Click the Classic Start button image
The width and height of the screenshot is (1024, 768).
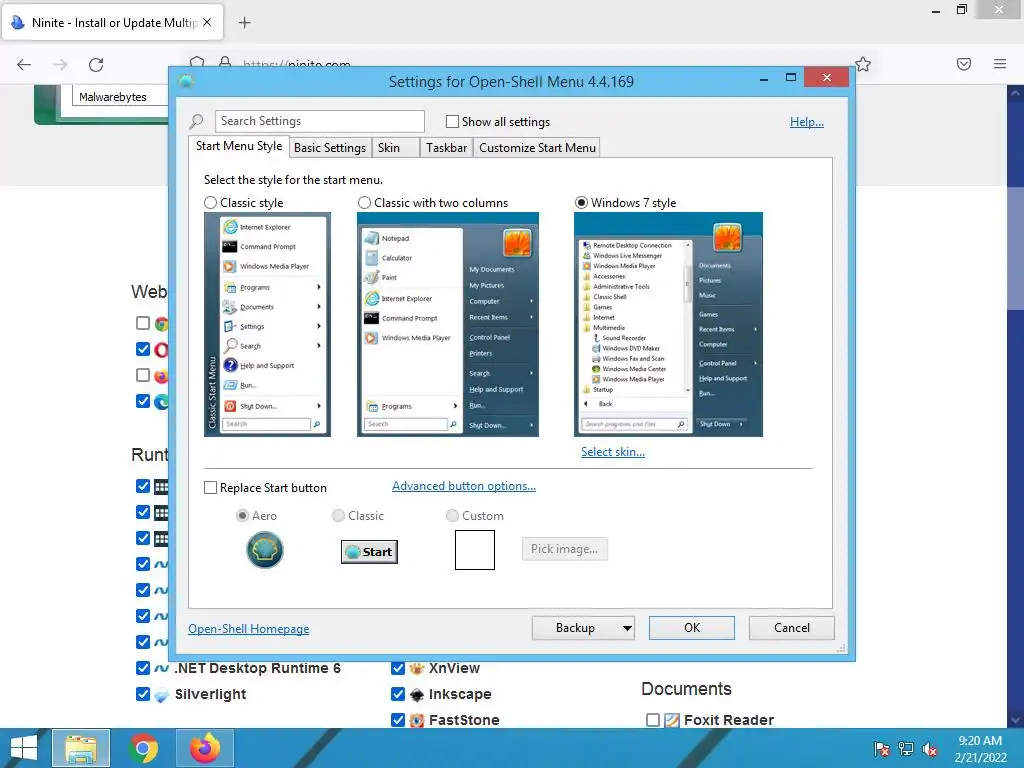369,552
